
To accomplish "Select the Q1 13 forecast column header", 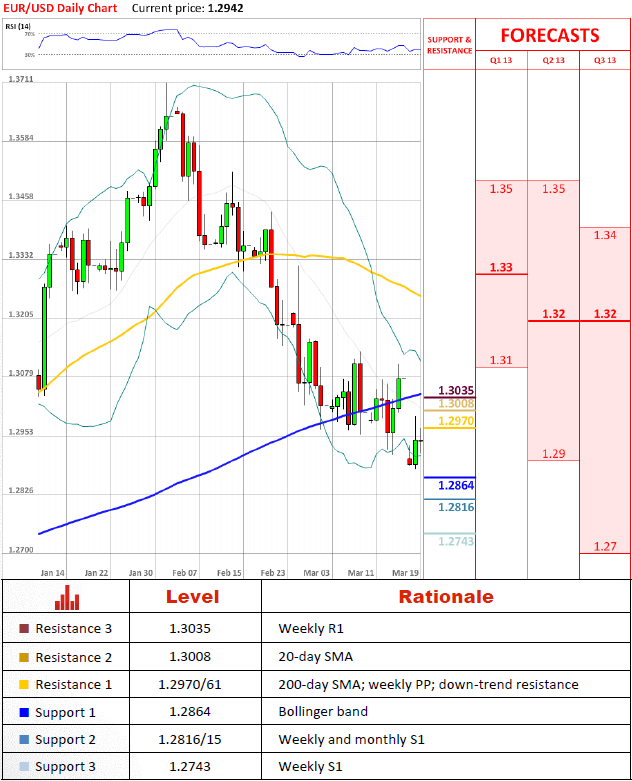I will tap(501, 60).
